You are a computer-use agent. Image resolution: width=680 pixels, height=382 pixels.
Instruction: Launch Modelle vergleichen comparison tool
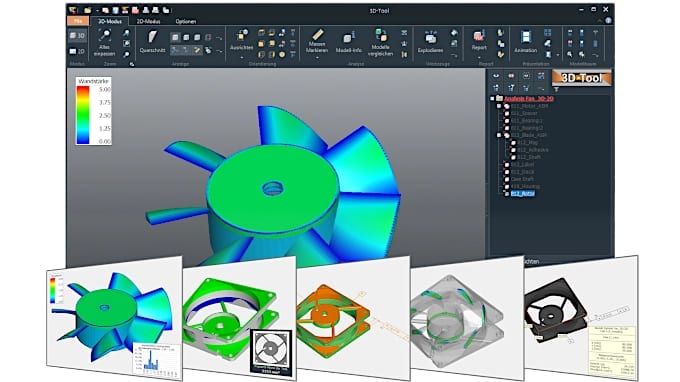pyautogui.click(x=380, y=42)
